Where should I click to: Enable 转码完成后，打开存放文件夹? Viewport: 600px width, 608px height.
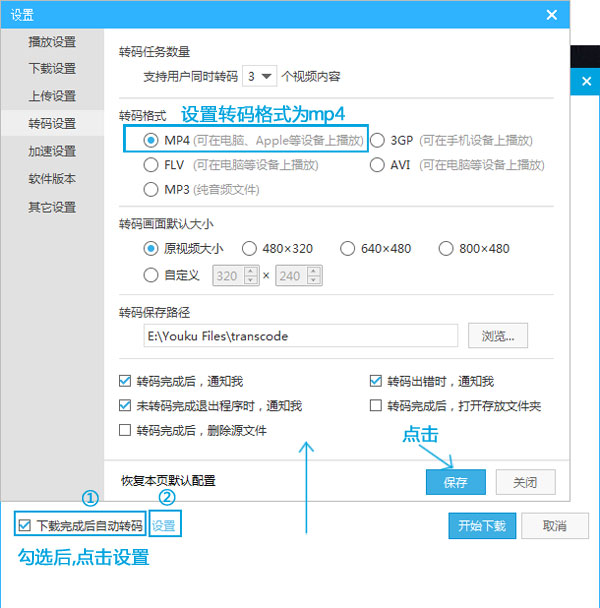click(x=375, y=406)
